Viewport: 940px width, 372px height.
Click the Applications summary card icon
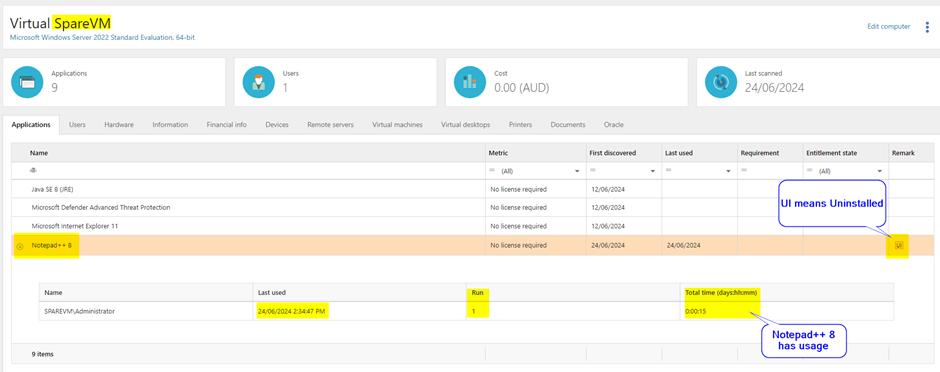[27, 82]
